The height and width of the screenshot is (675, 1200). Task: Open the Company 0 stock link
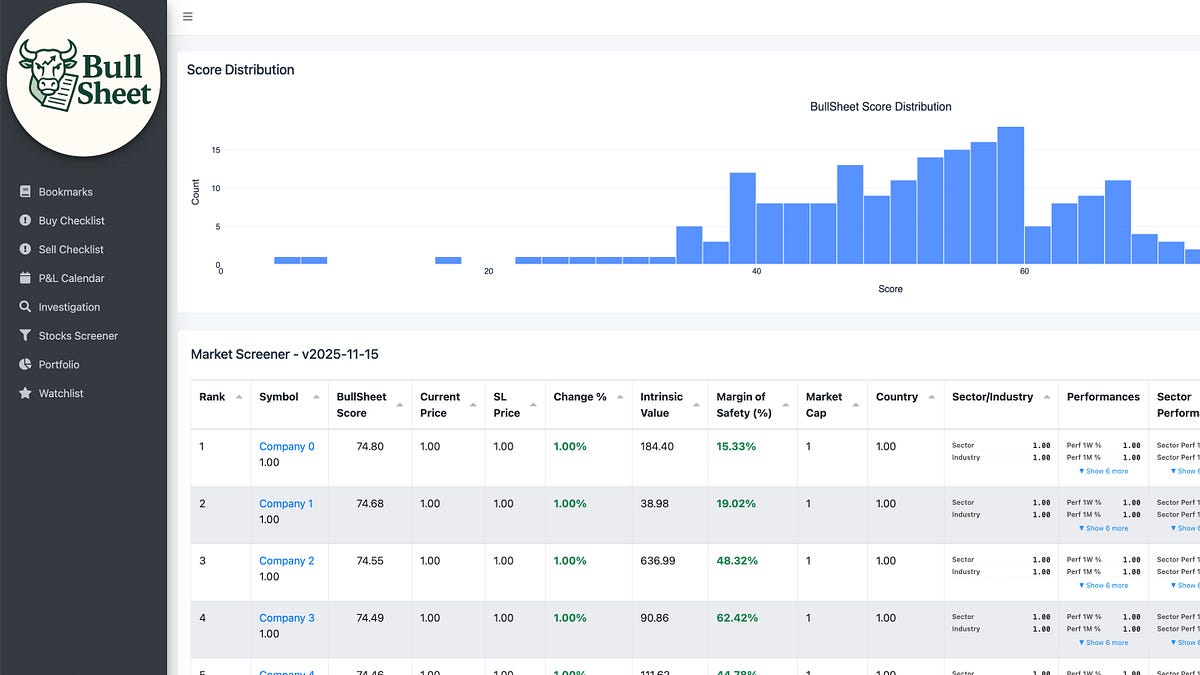point(287,446)
